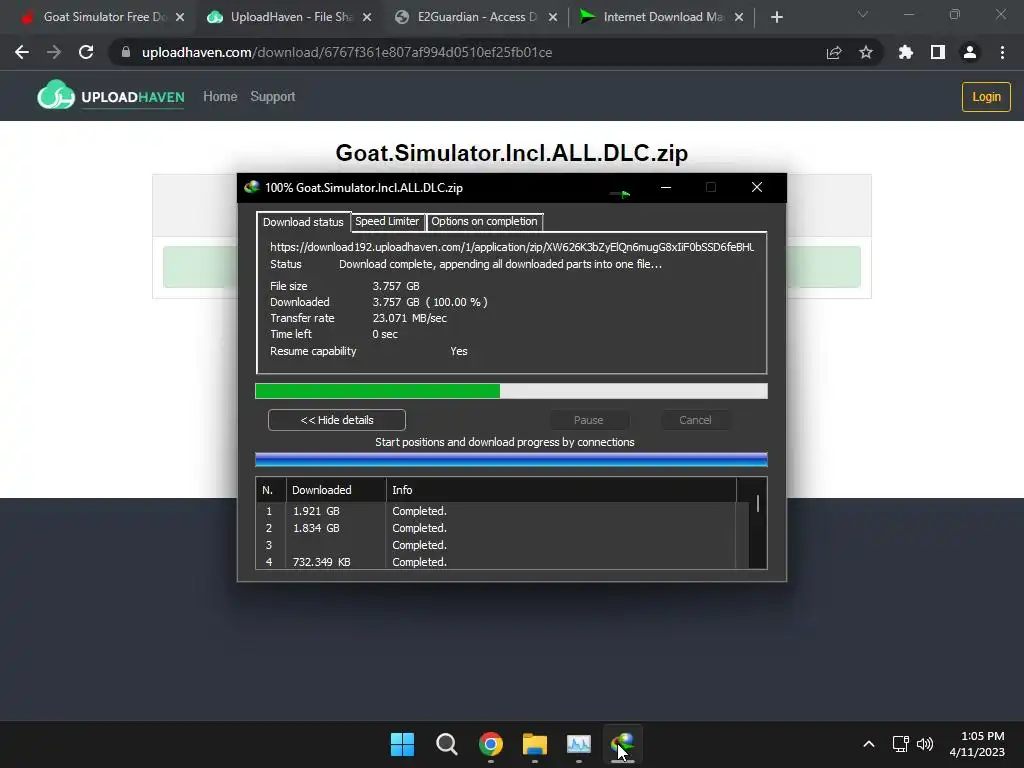Select connection row 4 with 732.349 KB
Screen dimensions: 1024x768
pos(496,562)
